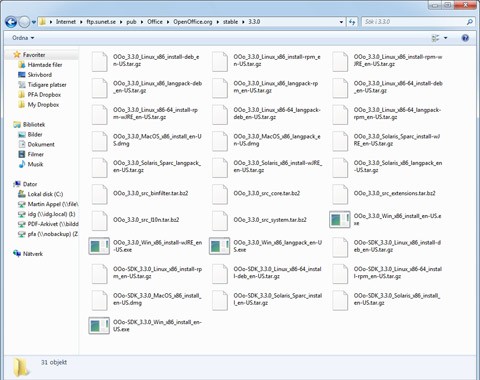The image size is (480, 380).
Task: Select icon of OOo_3.3.0_Linux_x86_install-rpm_en-US.tar.gz
Action: pyautogui.click(x=220, y=62)
